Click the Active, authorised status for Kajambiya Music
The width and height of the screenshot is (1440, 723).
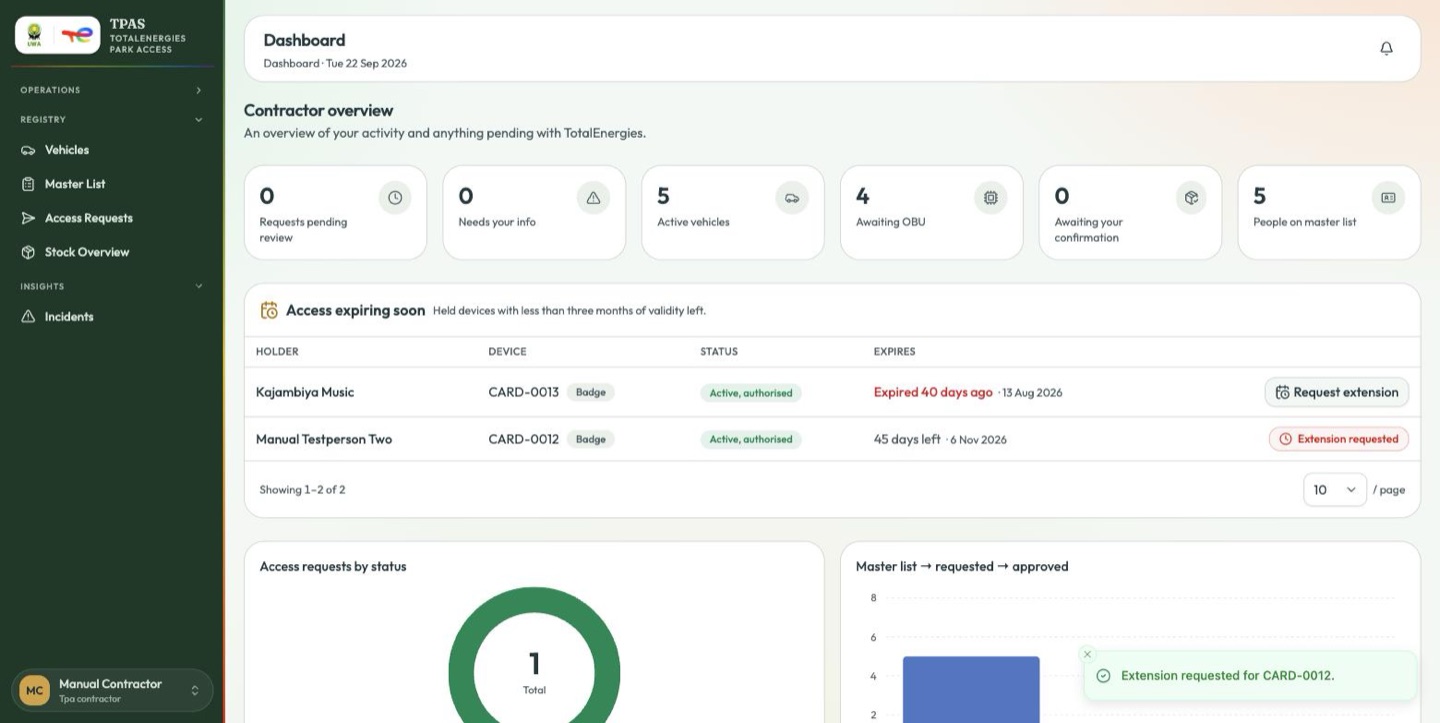pos(751,393)
